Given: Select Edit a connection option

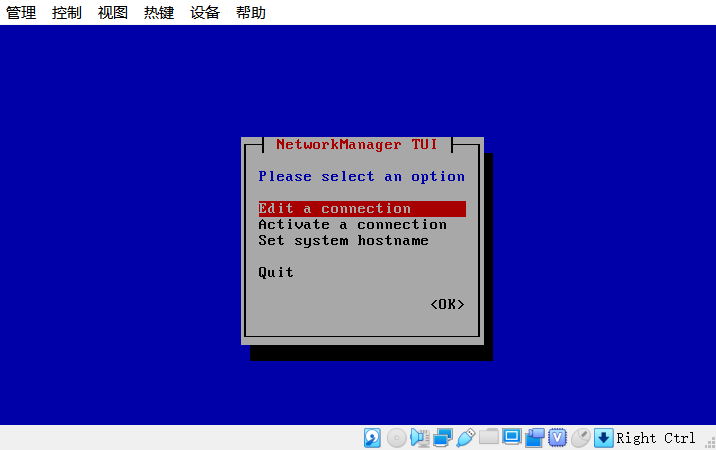Looking at the screenshot, I should coord(362,208).
